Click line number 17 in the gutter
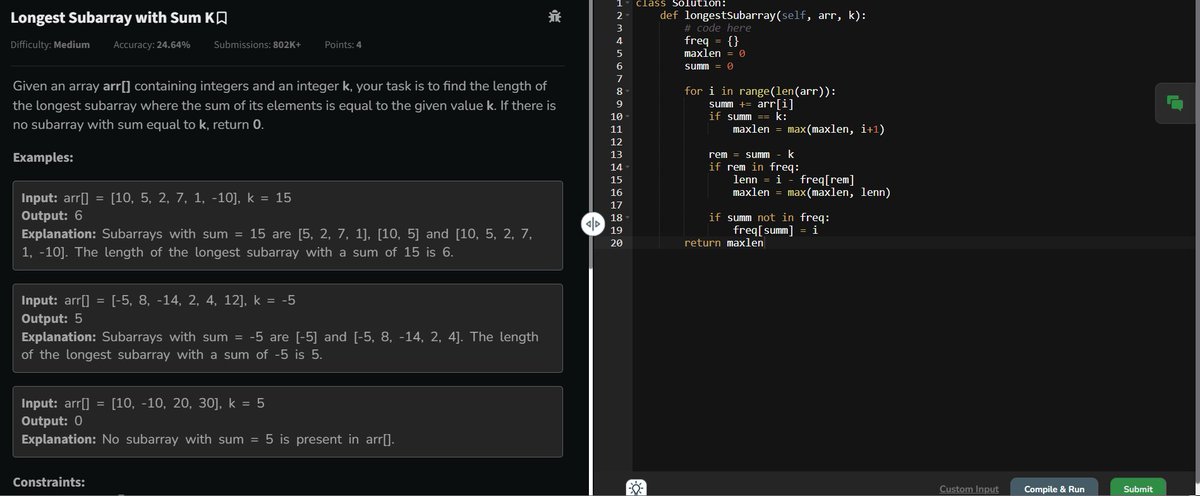Image resolution: width=1200 pixels, height=496 pixels. (x=615, y=205)
